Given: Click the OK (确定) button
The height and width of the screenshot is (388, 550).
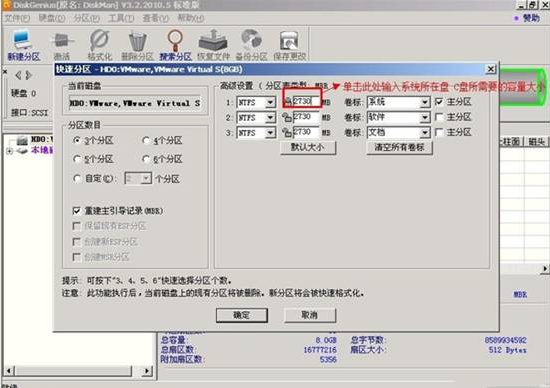Looking at the screenshot, I should [x=242, y=315].
